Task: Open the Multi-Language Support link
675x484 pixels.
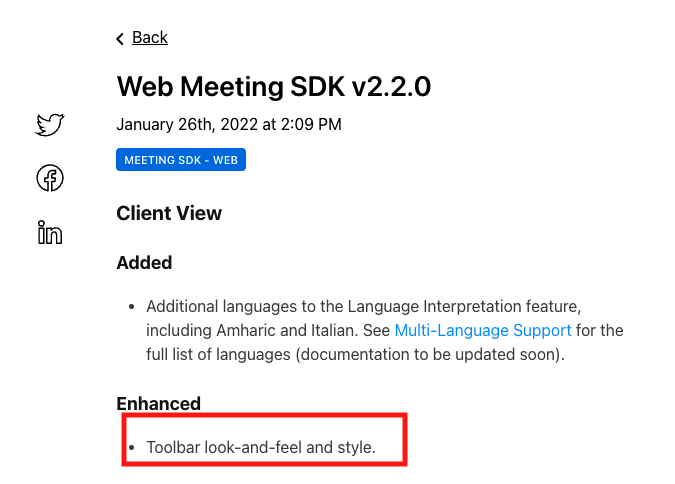Action: (x=483, y=330)
